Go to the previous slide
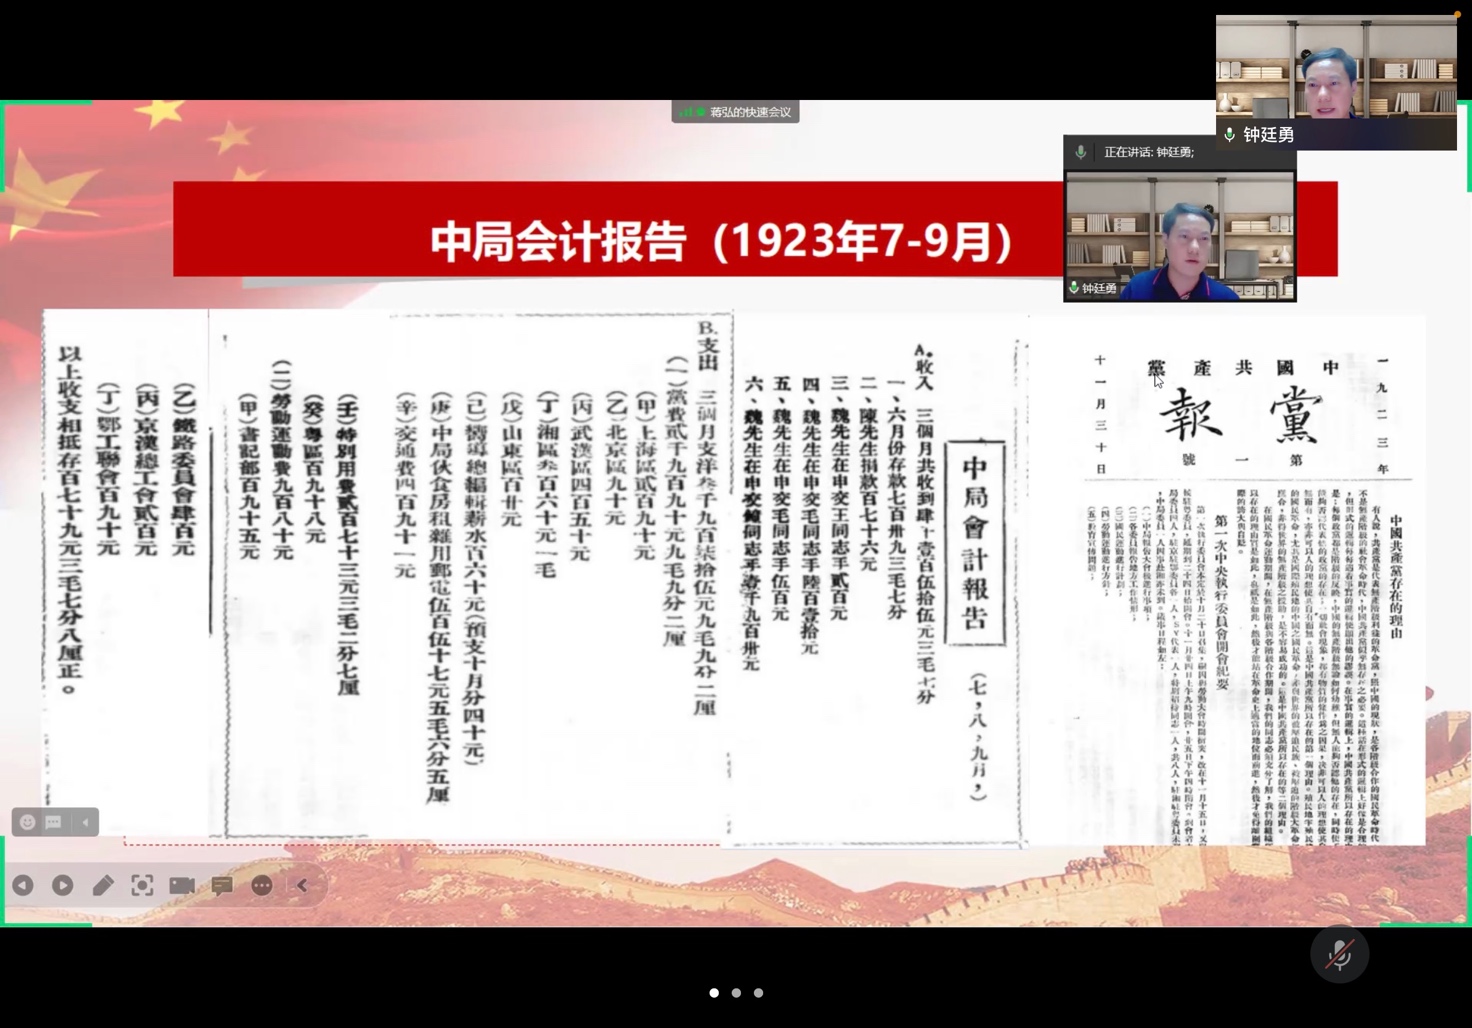The height and width of the screenshot is (1028, 1472). (x=23, y=885)
